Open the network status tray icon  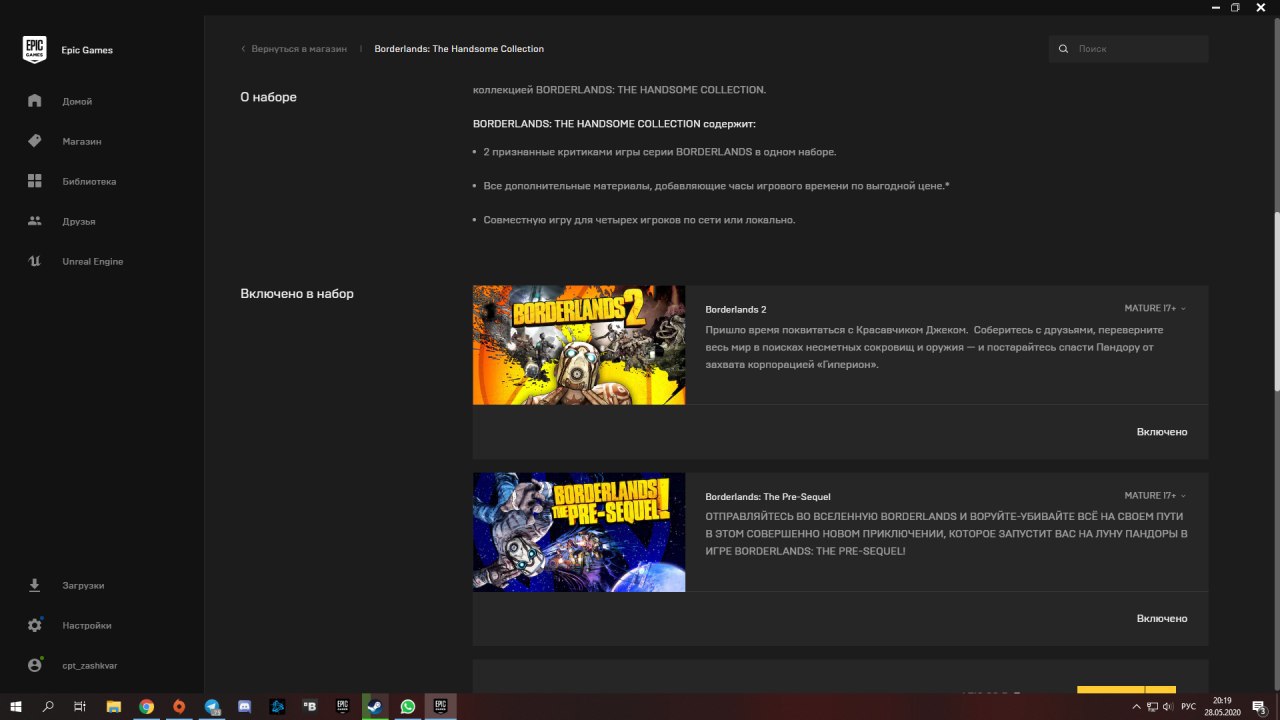1152,707
